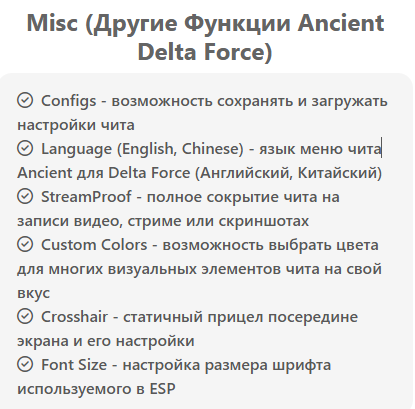Click the checkmark icon next to Language

25,148
